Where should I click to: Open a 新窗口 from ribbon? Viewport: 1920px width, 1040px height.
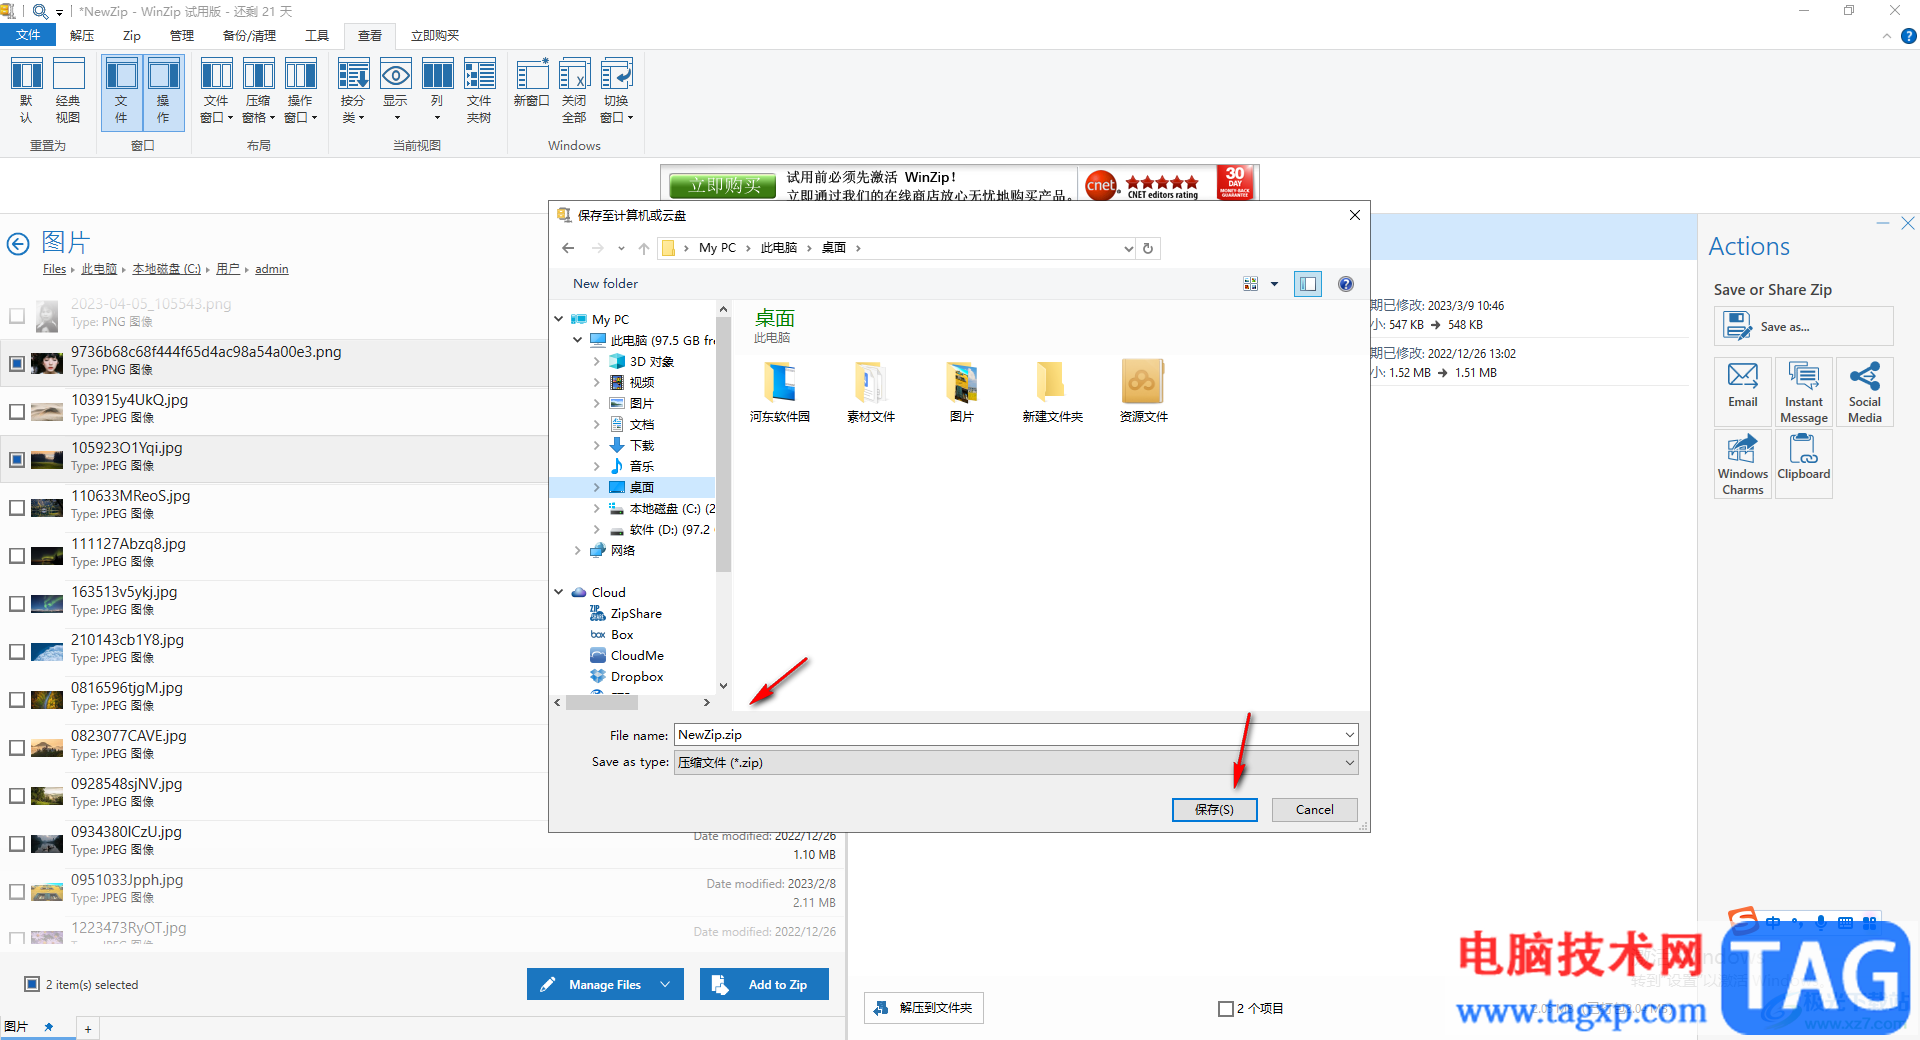pos(531,84)
